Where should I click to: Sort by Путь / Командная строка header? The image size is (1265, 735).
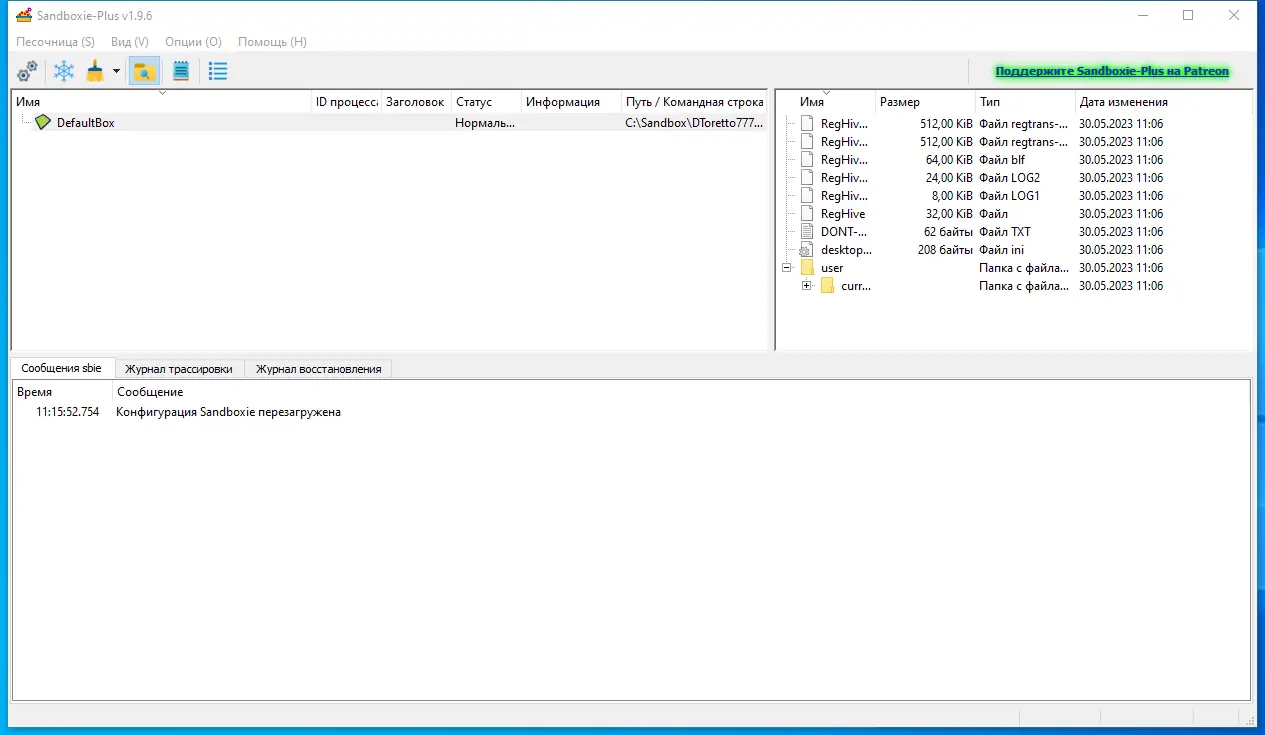tap(694, 102)
